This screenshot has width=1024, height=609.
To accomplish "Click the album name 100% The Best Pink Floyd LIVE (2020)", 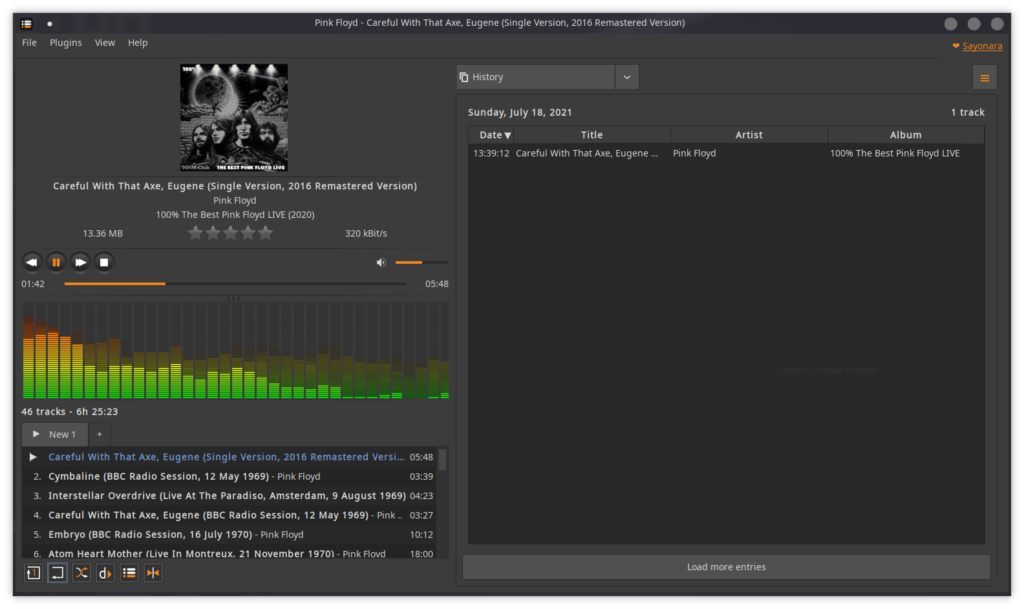I will tap(235, 215).
